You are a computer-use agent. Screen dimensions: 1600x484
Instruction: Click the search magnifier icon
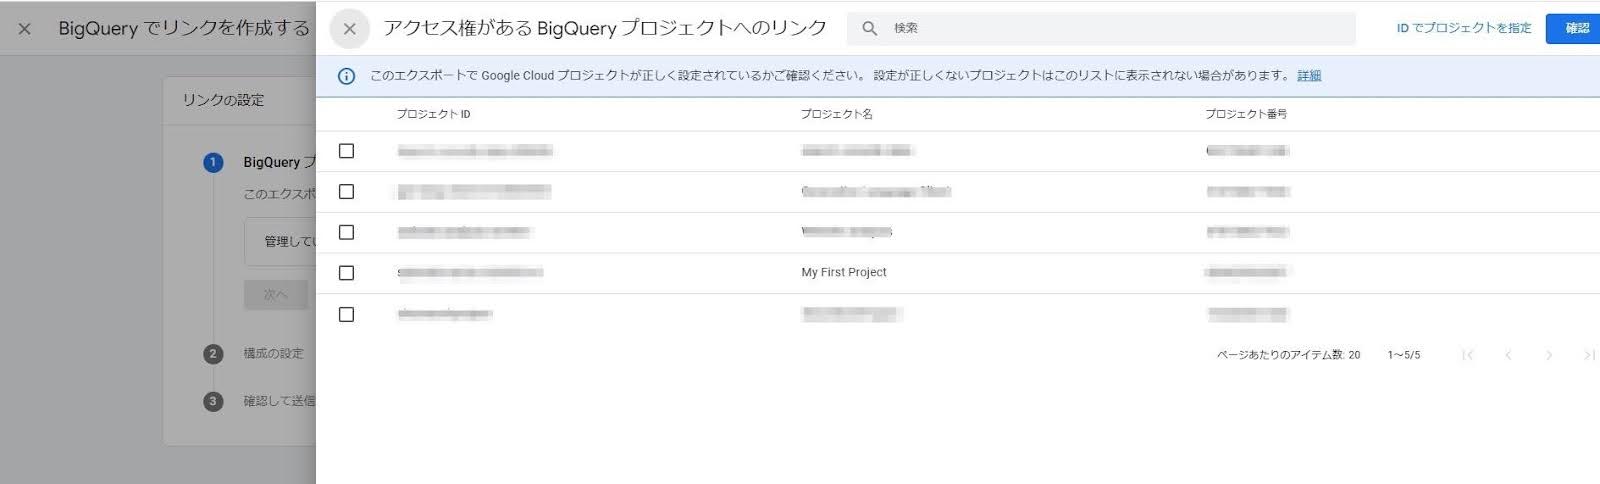[870, 29]
